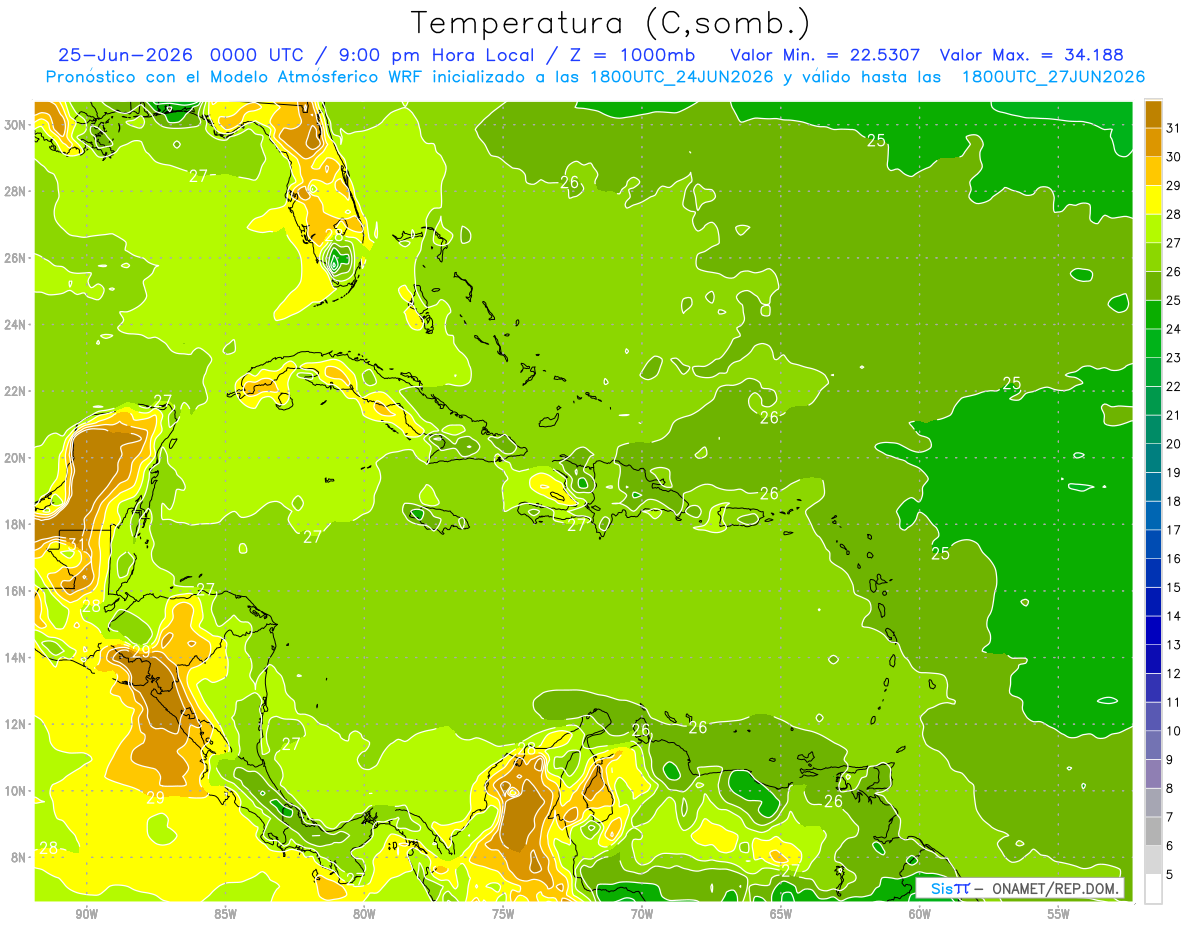
Task: Click the color scale label 5
Action: coord(1170,875)
